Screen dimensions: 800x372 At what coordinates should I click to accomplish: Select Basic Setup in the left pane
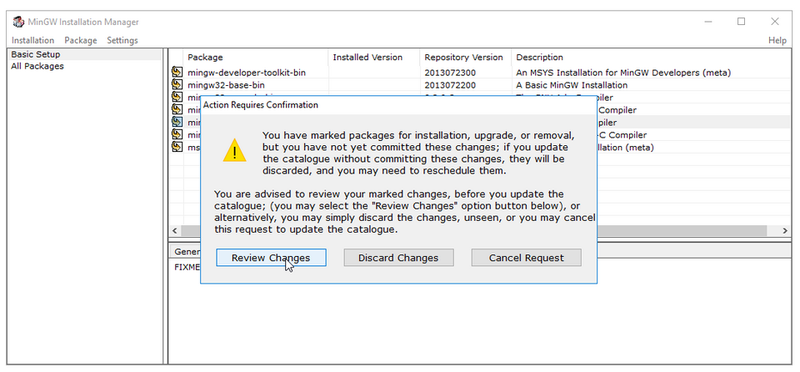[x=36, y=55]
